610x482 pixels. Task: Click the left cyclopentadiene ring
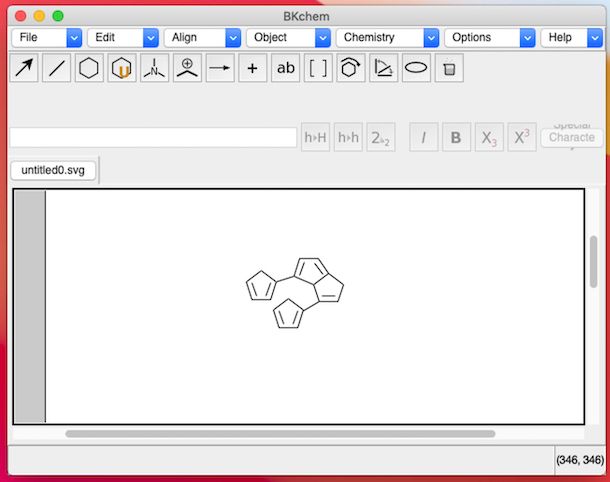click(261, 287)
